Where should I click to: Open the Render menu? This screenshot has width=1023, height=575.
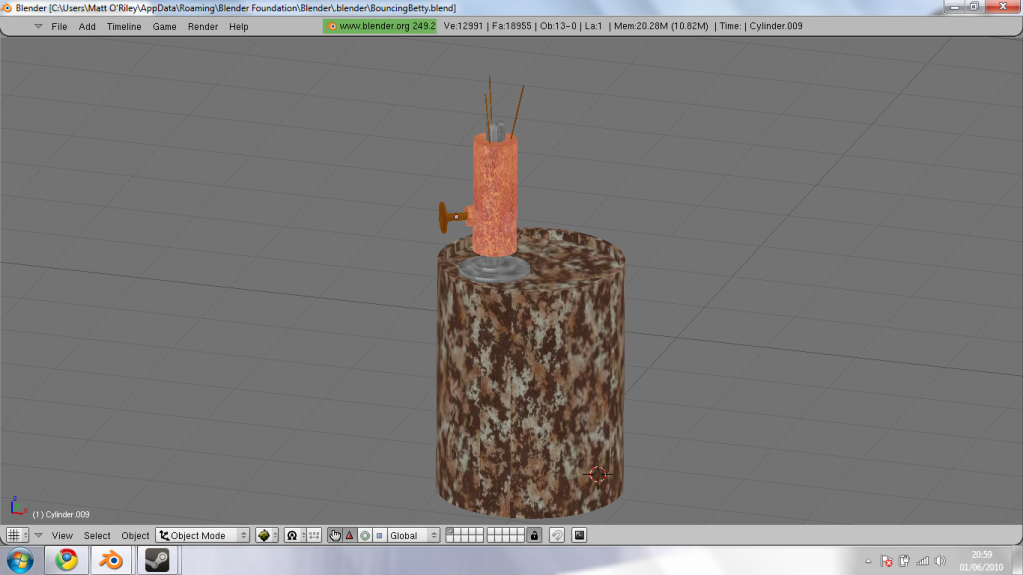click(202, 26)
